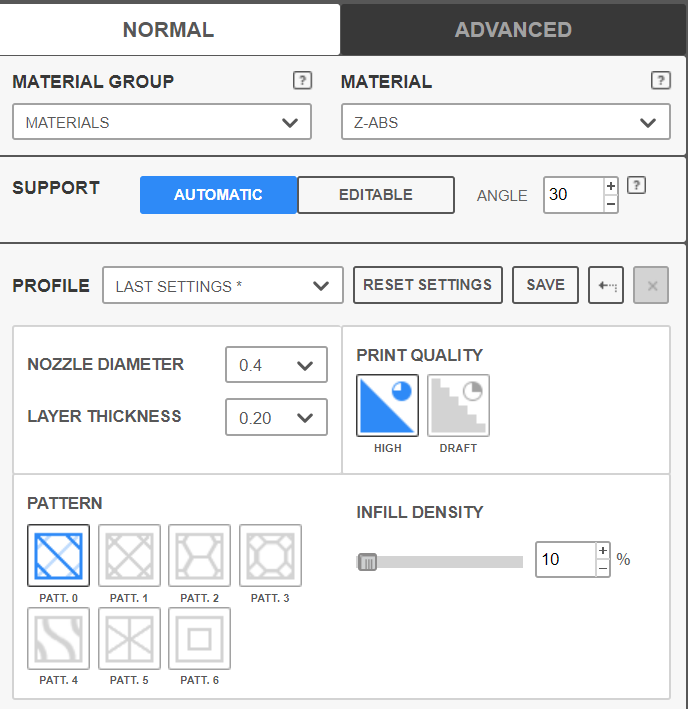
Task: Expand the Z-ABS material dropdown
Action: (x=505, y=123)
